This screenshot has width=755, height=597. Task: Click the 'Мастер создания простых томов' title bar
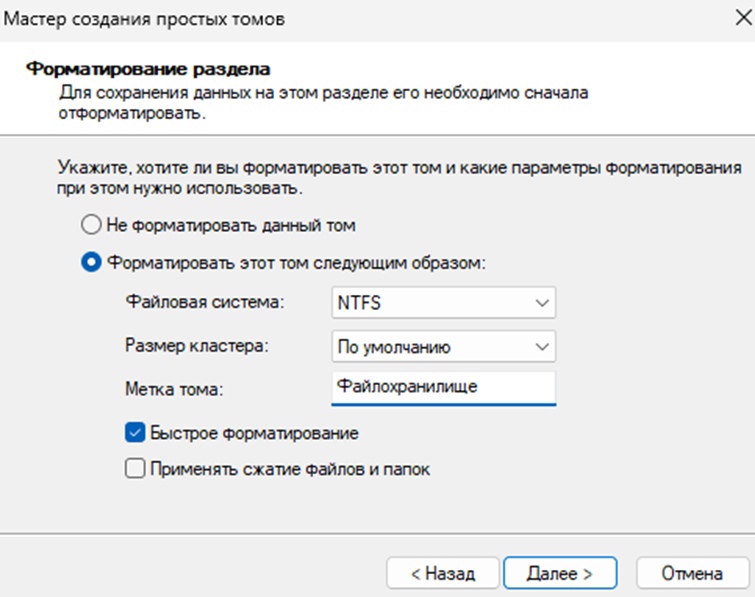click(144, 19)
